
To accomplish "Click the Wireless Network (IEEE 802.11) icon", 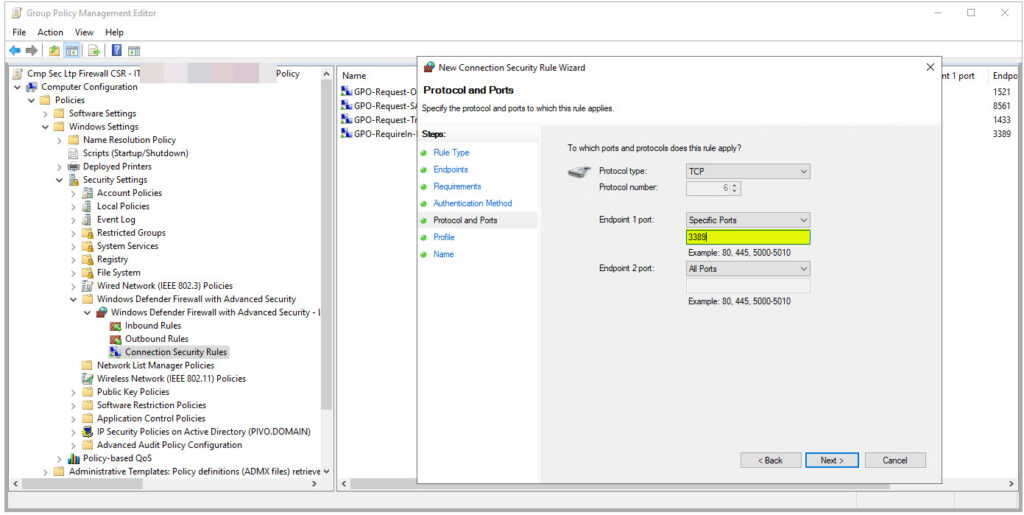I will [88, 379].
